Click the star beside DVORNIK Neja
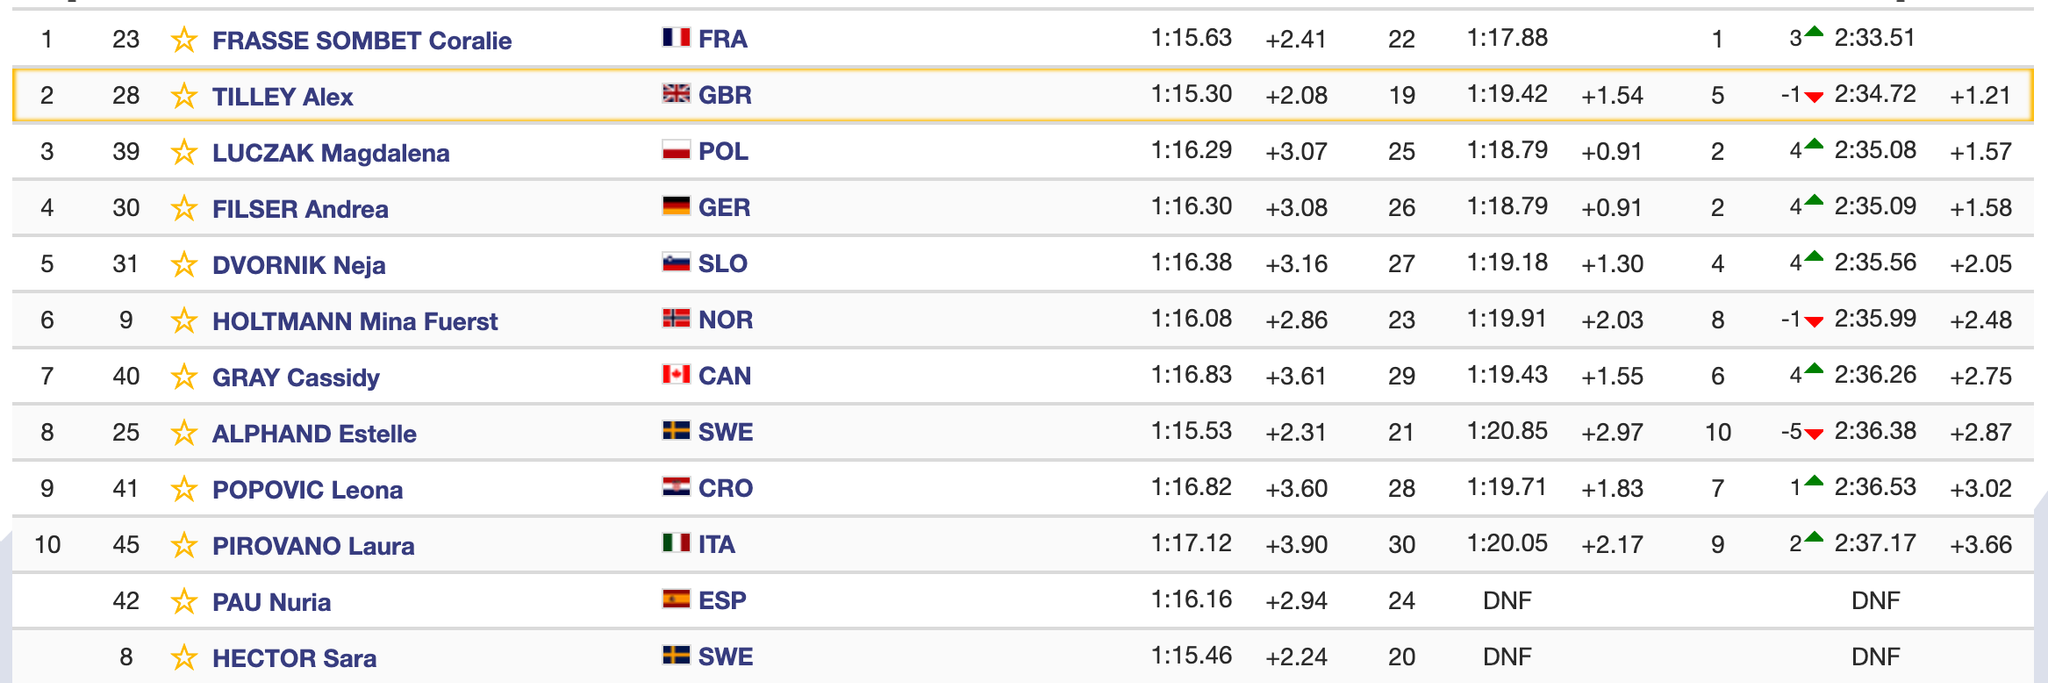The height and width of the screenshot is (683, 2048). click(184, 264)
